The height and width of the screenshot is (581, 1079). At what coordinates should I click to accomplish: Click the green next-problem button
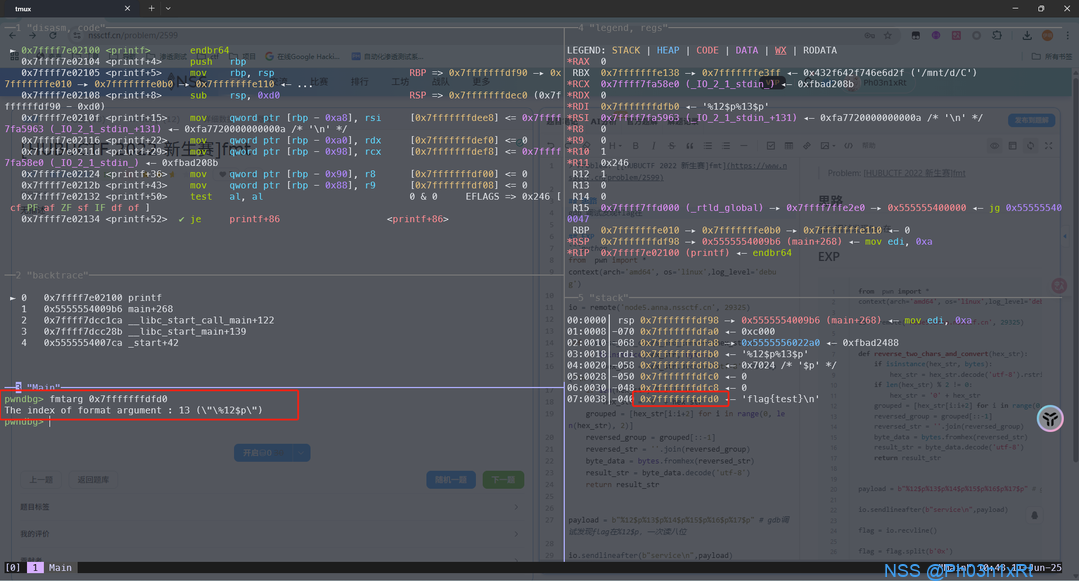(x=503, y=480)
